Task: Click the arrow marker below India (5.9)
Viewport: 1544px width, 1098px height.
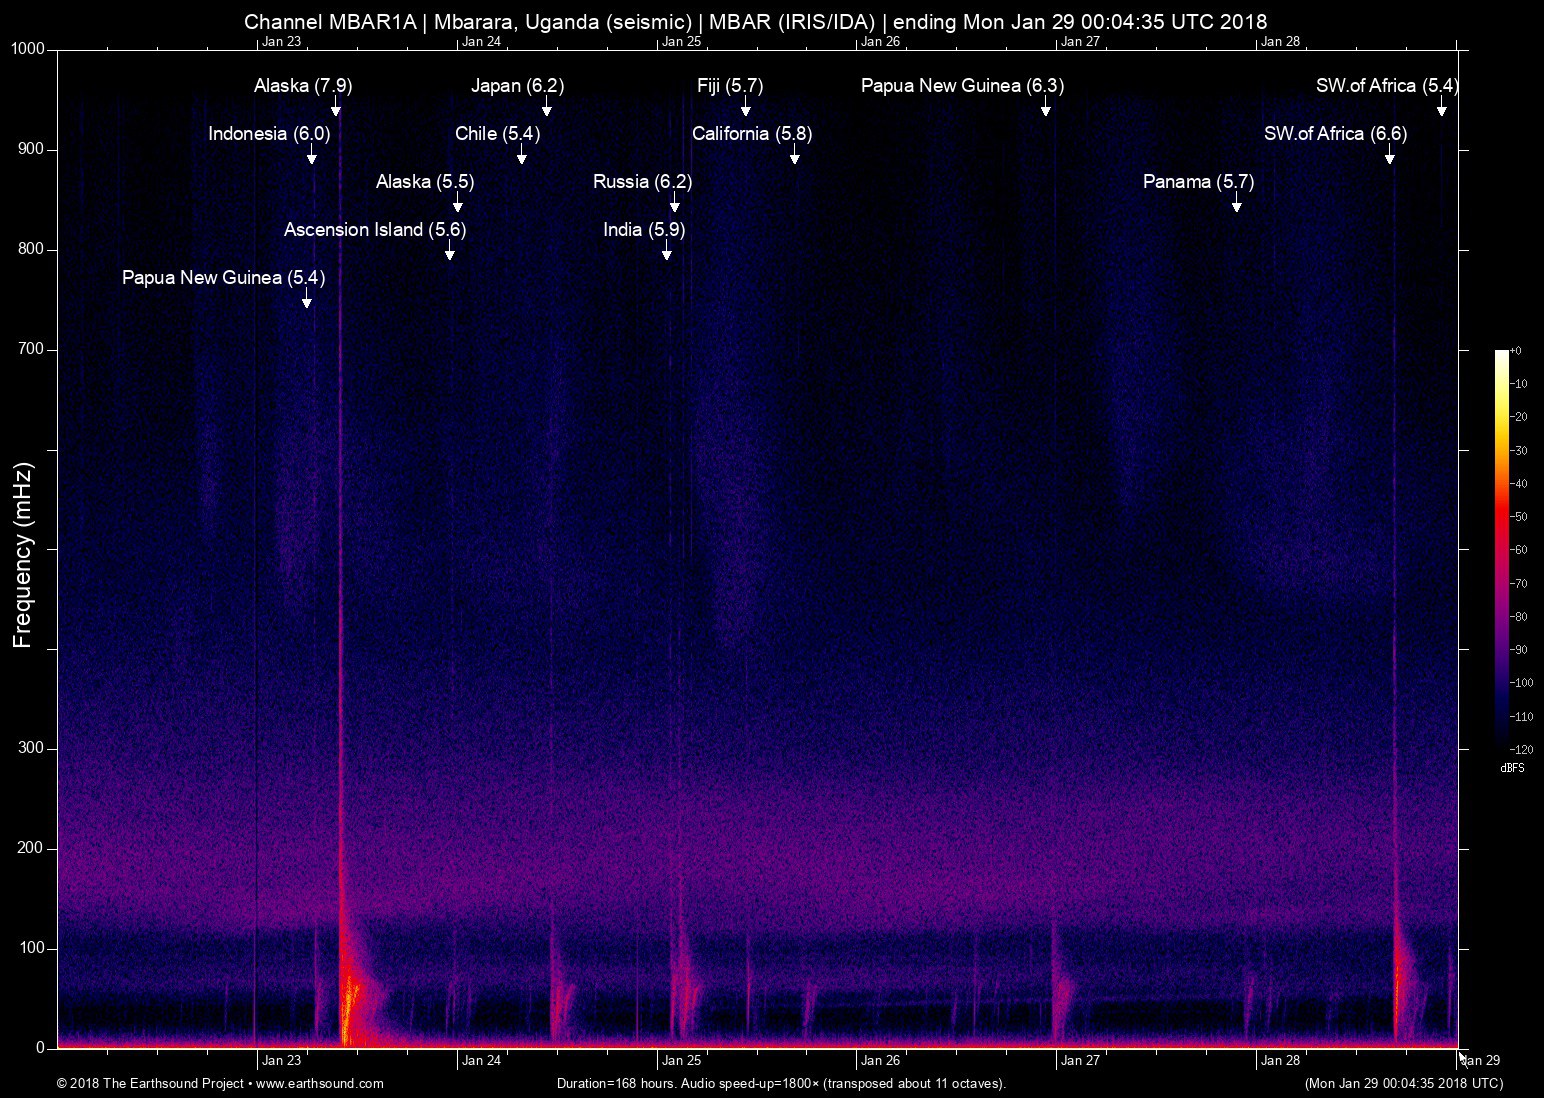Action: click(x=667, y=252)
